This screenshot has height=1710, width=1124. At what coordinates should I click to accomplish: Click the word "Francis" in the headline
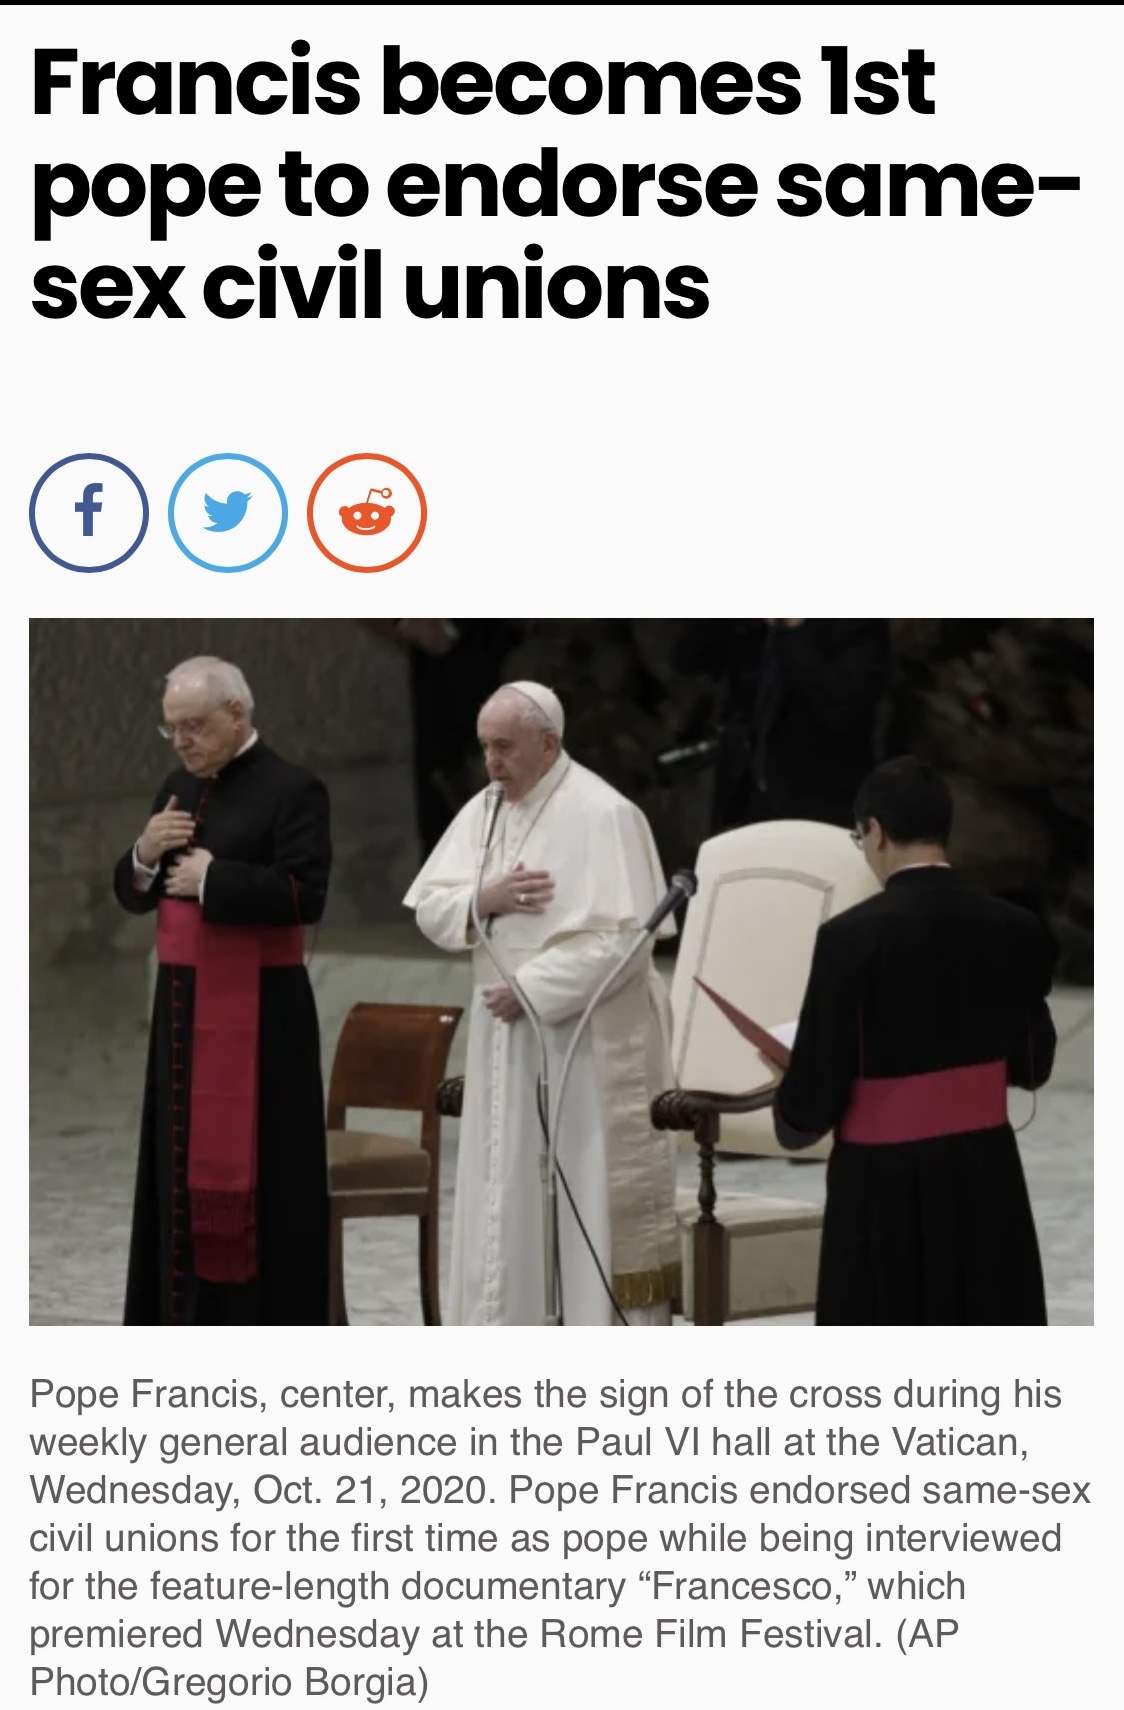196,82
